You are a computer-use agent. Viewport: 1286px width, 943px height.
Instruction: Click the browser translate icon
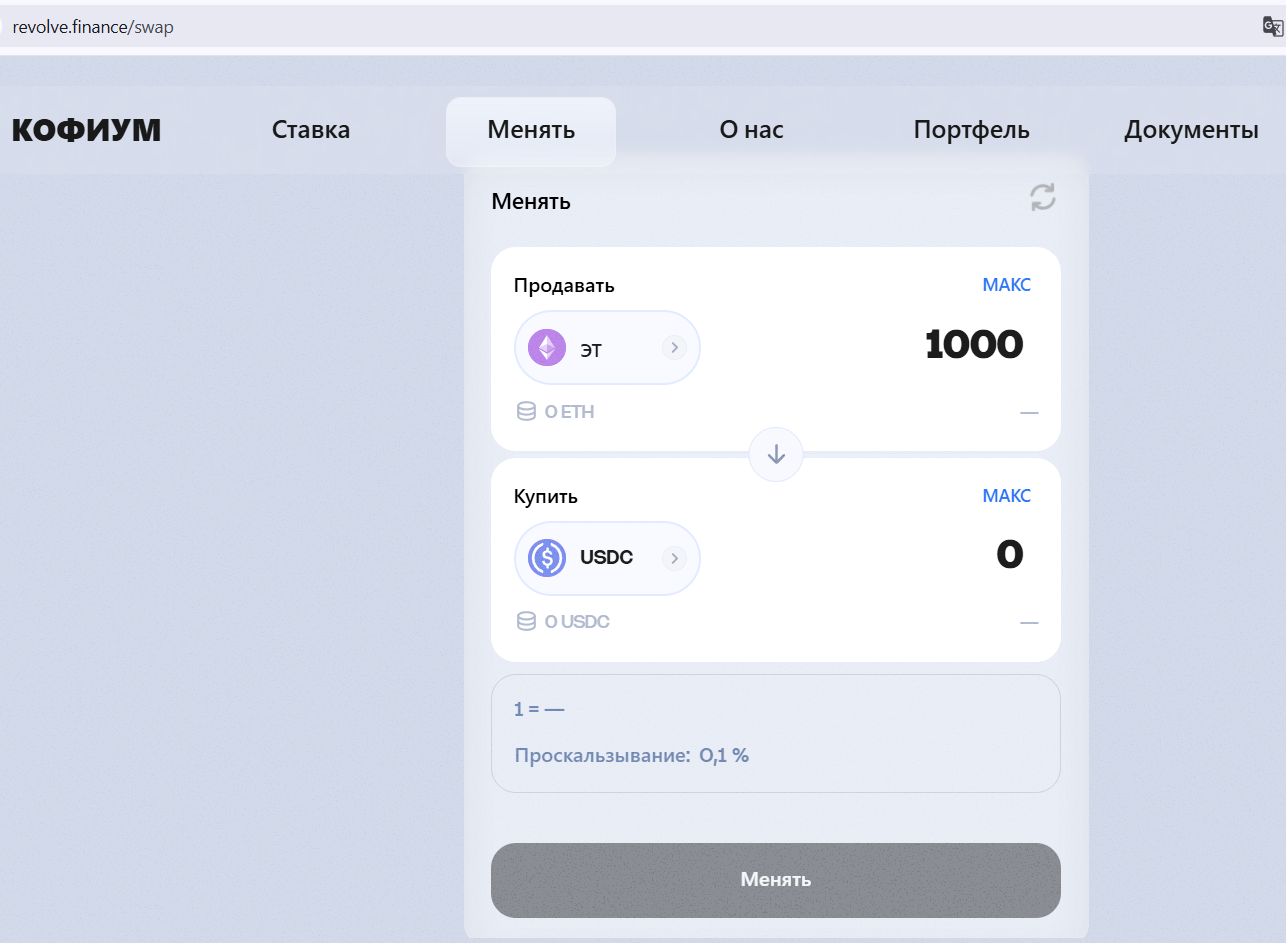pyautogui.click(x=1272, y=27)
